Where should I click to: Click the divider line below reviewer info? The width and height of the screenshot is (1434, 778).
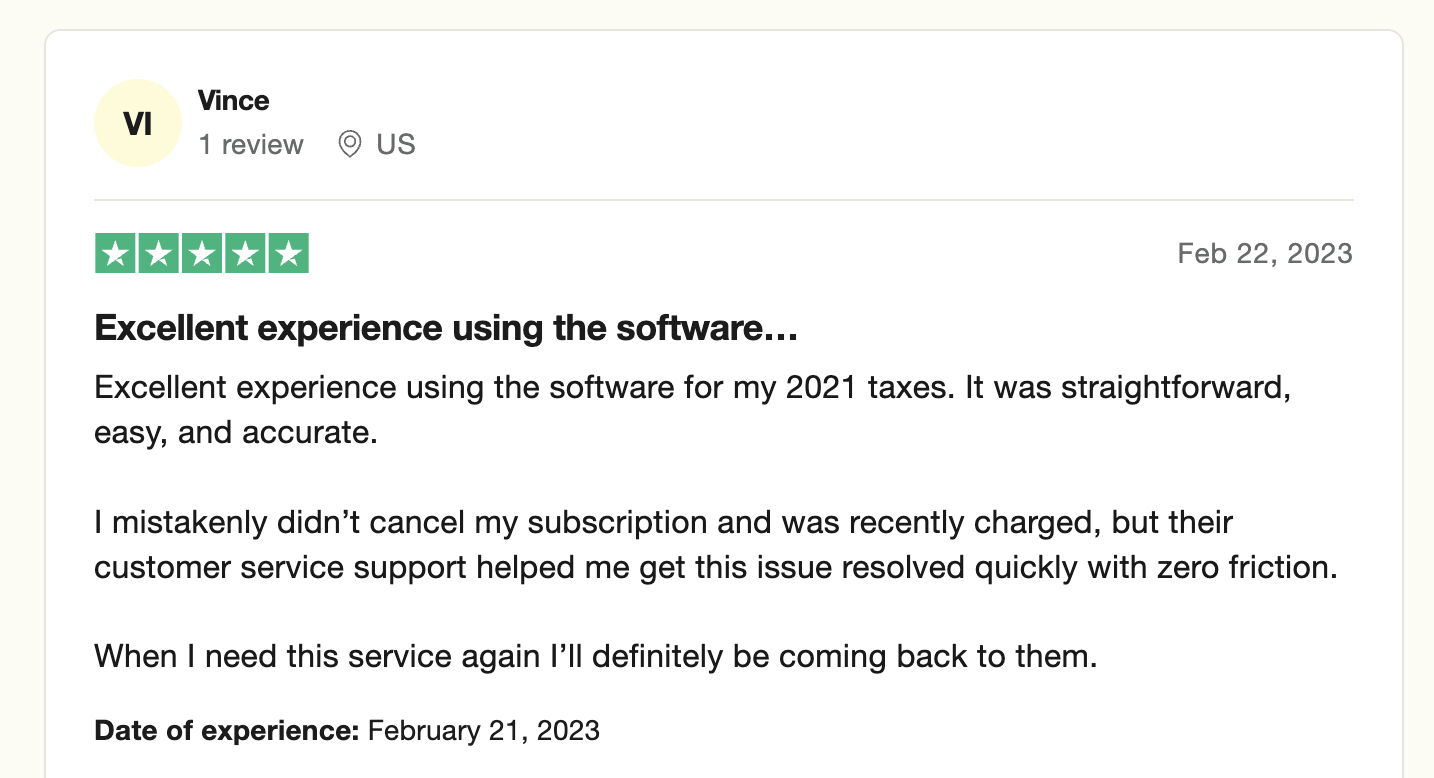tap(723, 200)
